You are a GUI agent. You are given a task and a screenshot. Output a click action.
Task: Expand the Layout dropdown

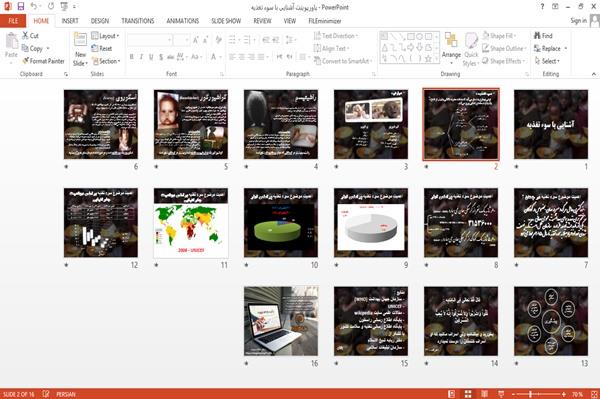pos(105,36)
